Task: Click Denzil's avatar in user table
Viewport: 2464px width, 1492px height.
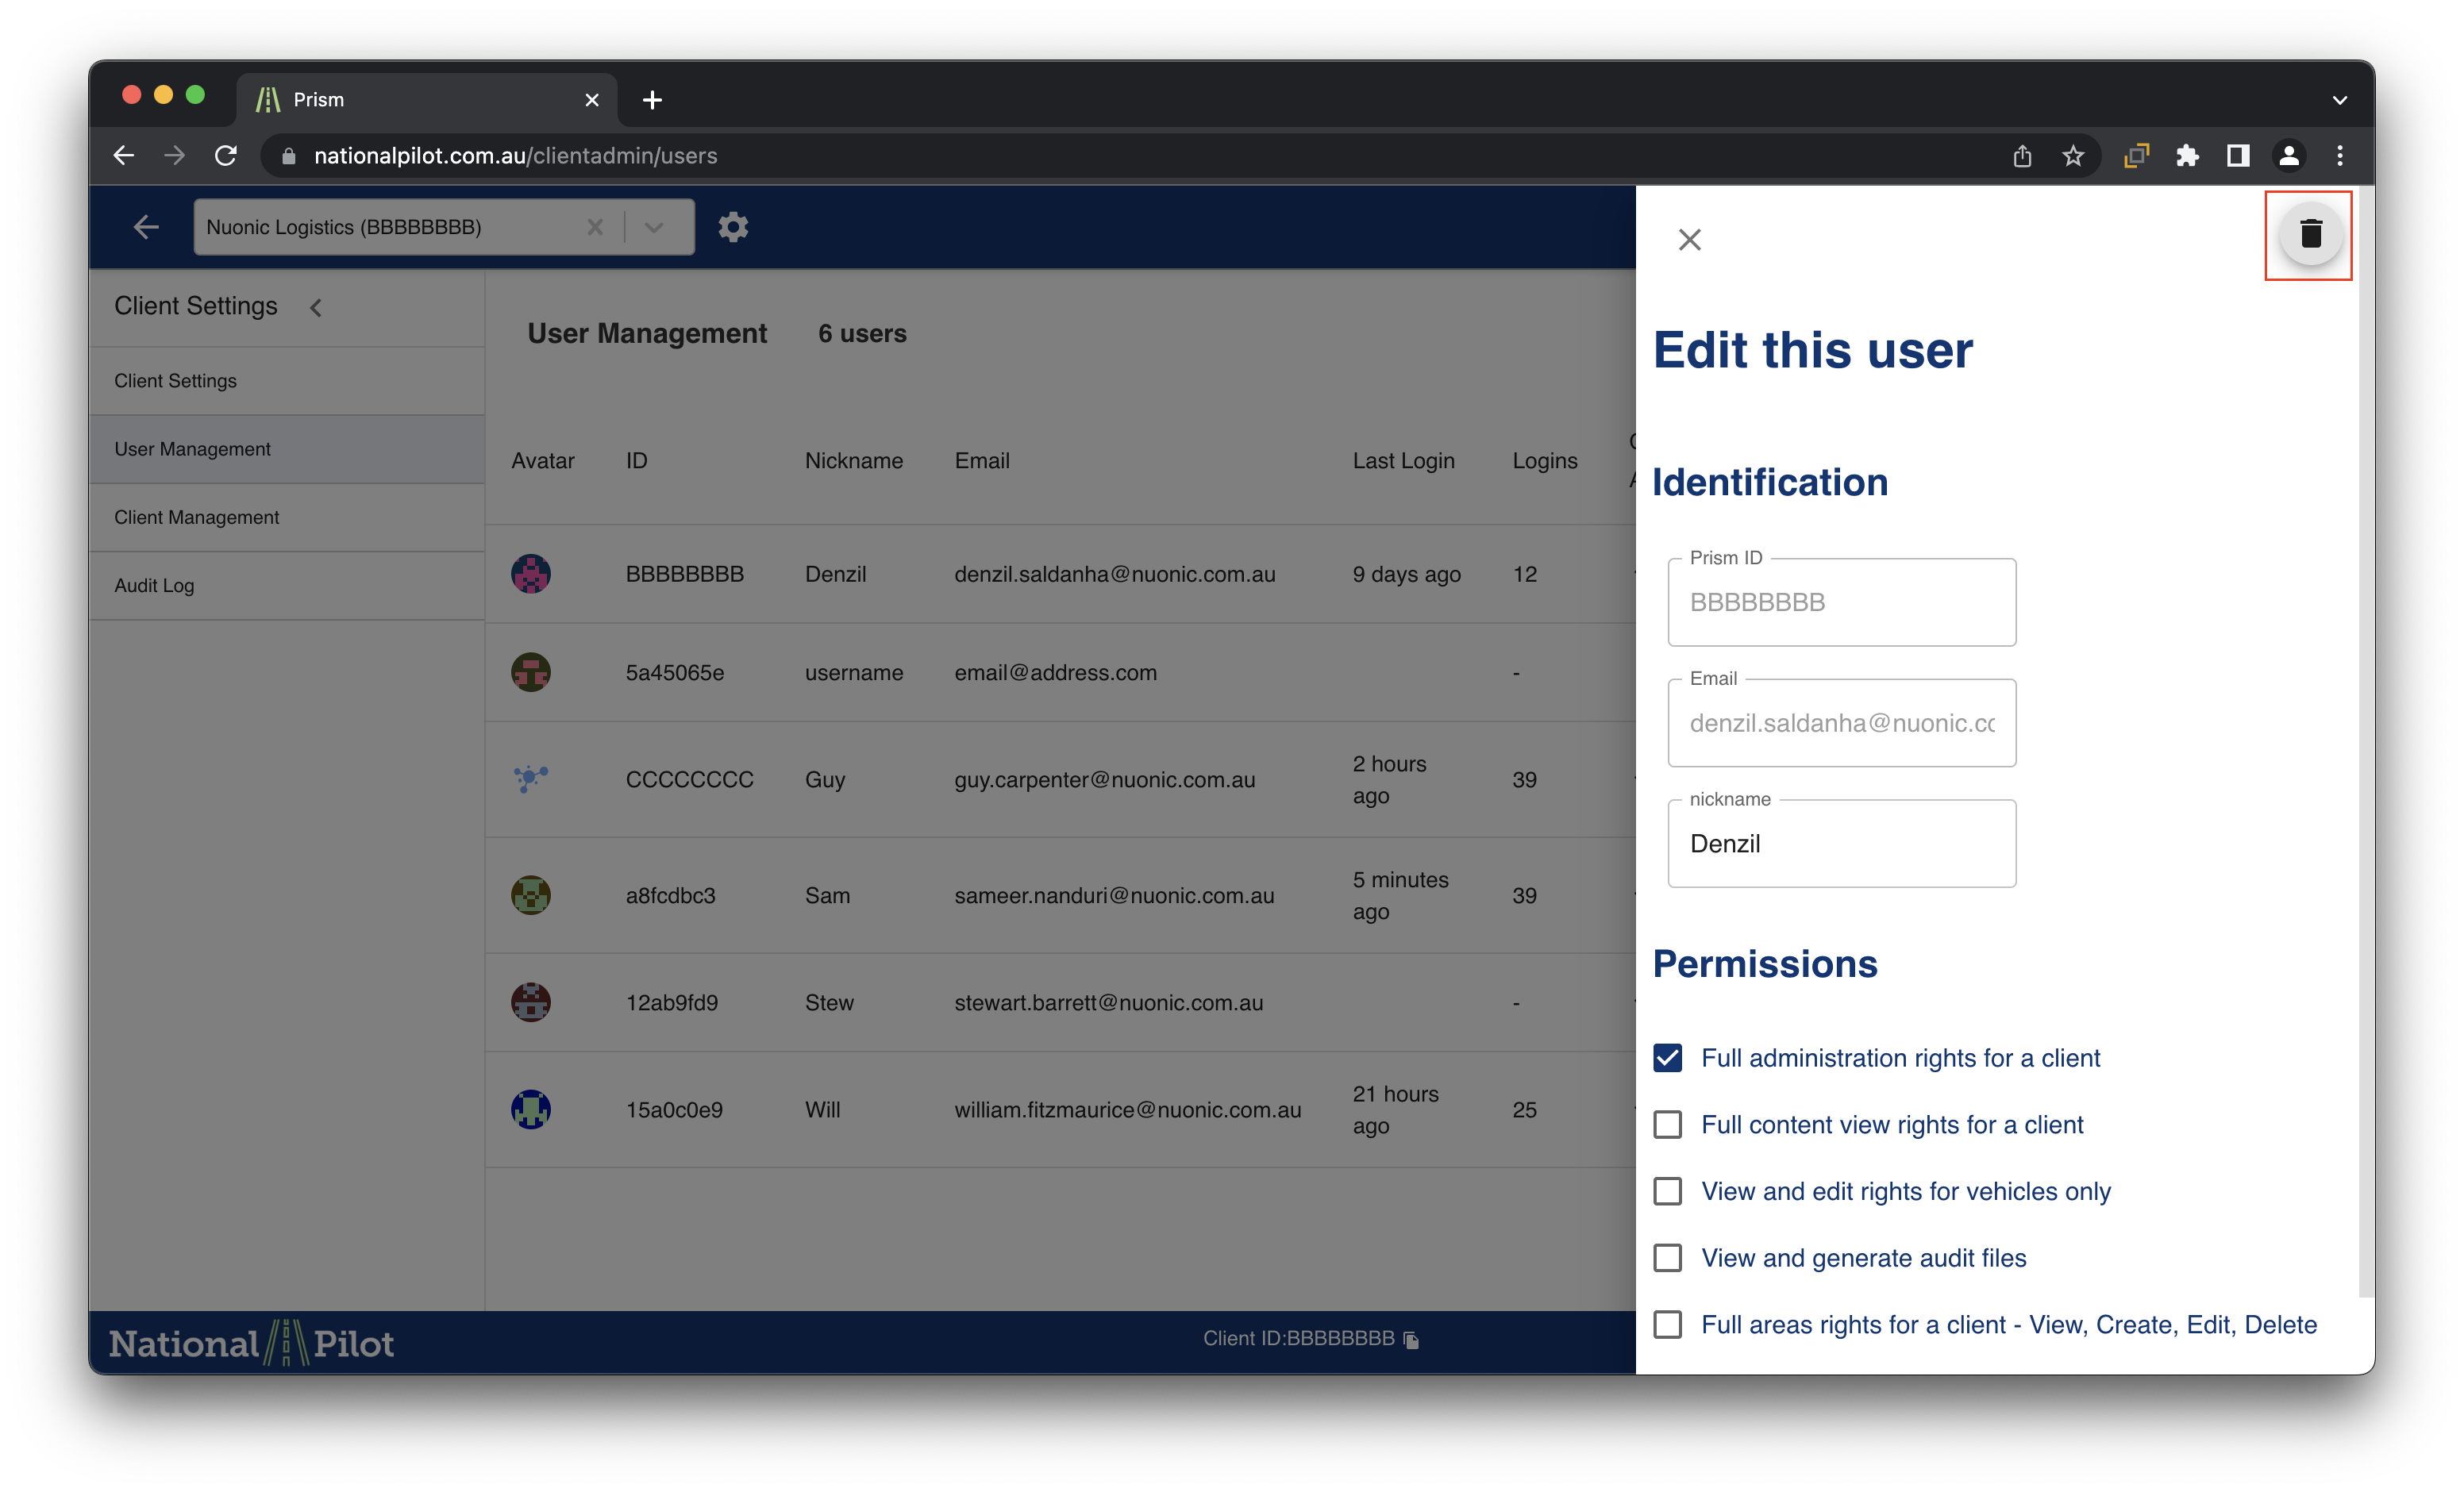Action: [531, 574]
